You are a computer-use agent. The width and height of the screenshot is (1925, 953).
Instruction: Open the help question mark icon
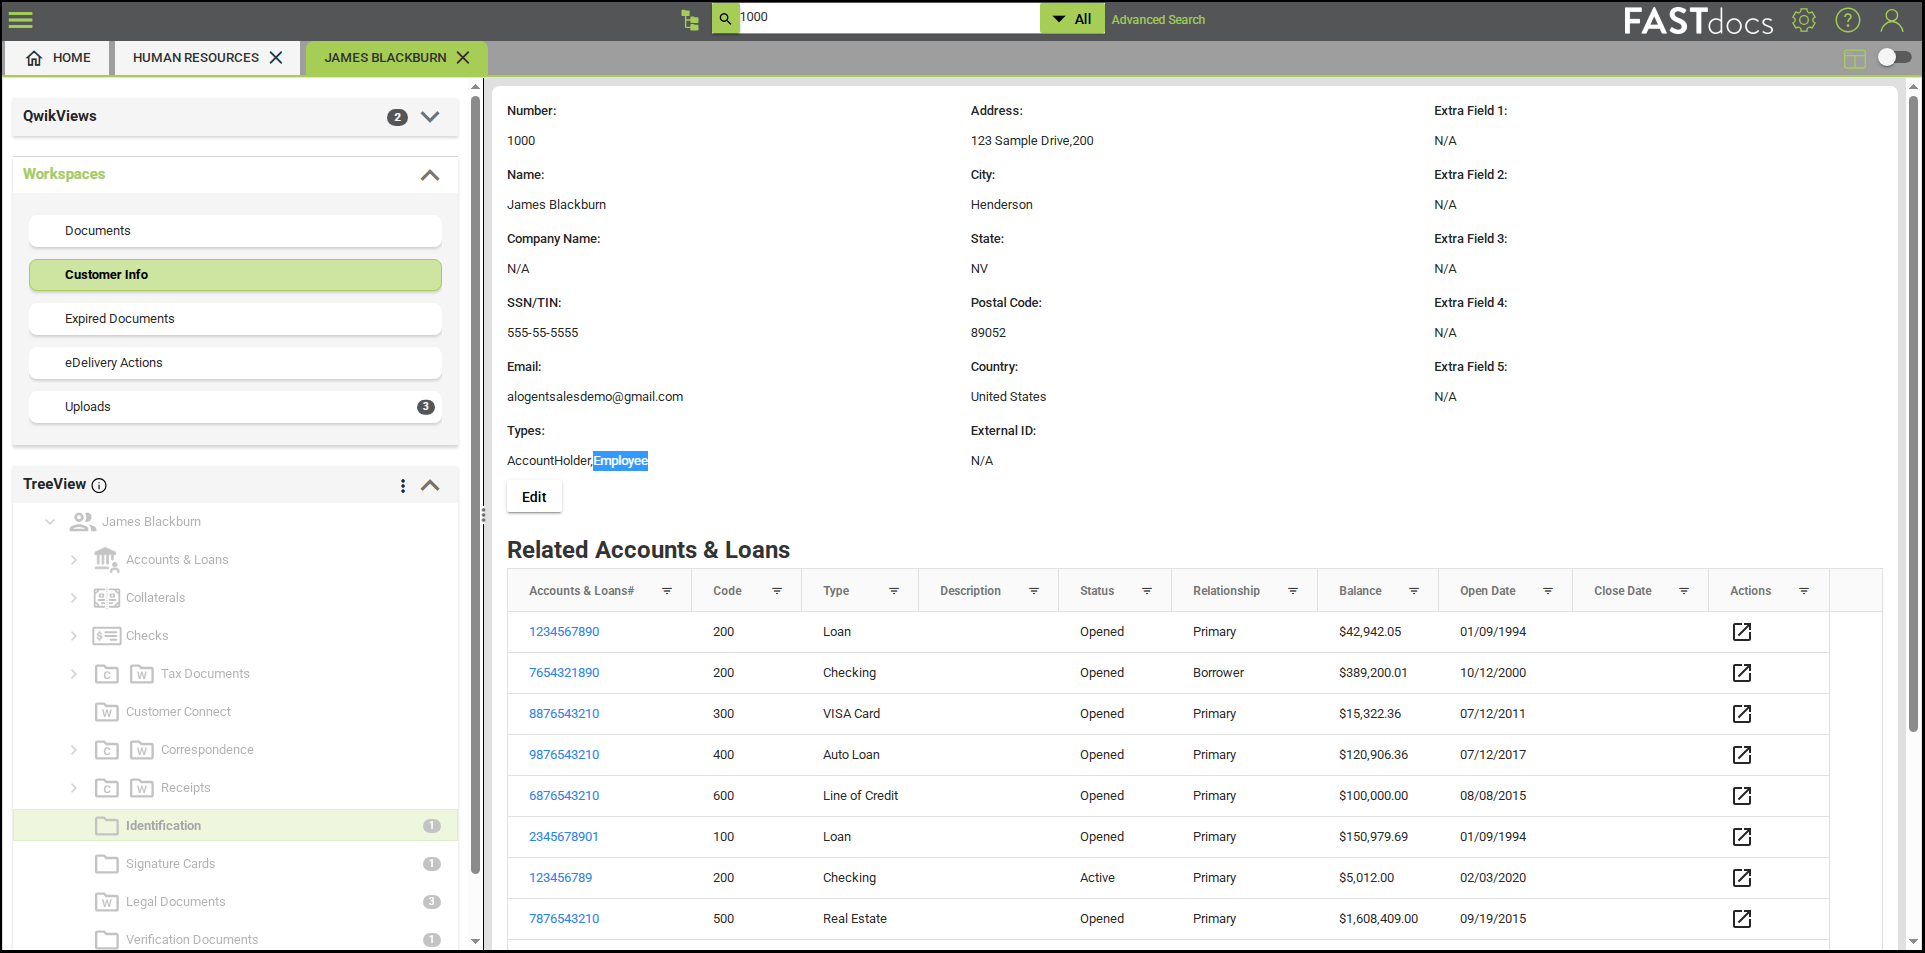pos(1848,20)
